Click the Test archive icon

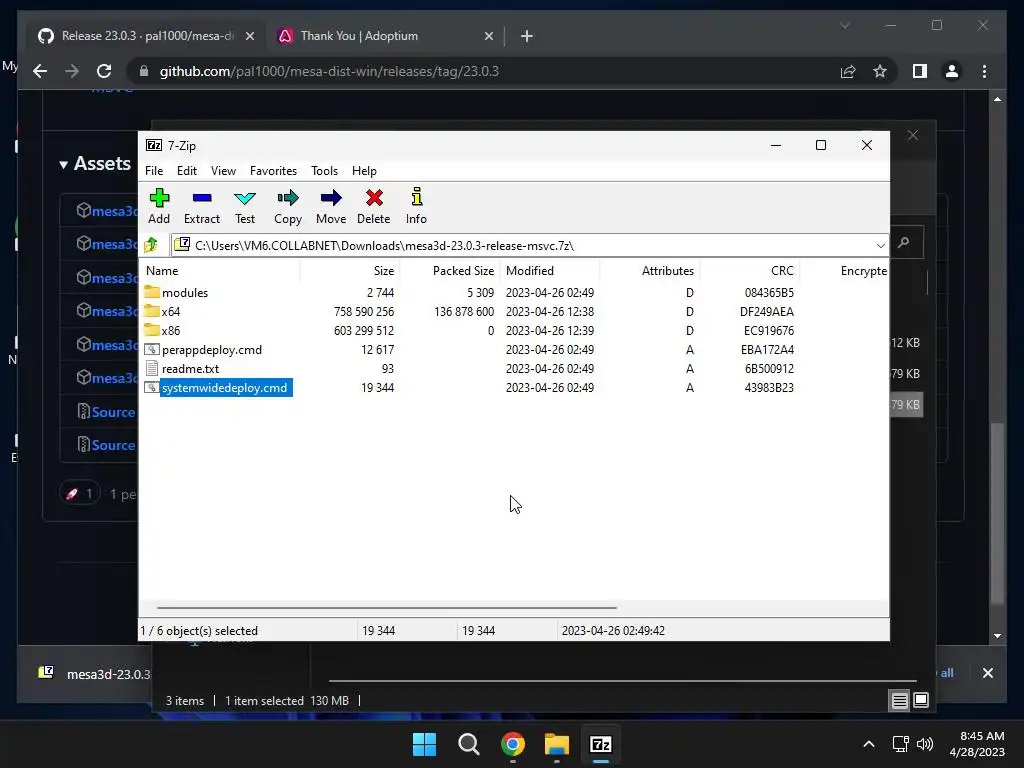pos(245,206)
